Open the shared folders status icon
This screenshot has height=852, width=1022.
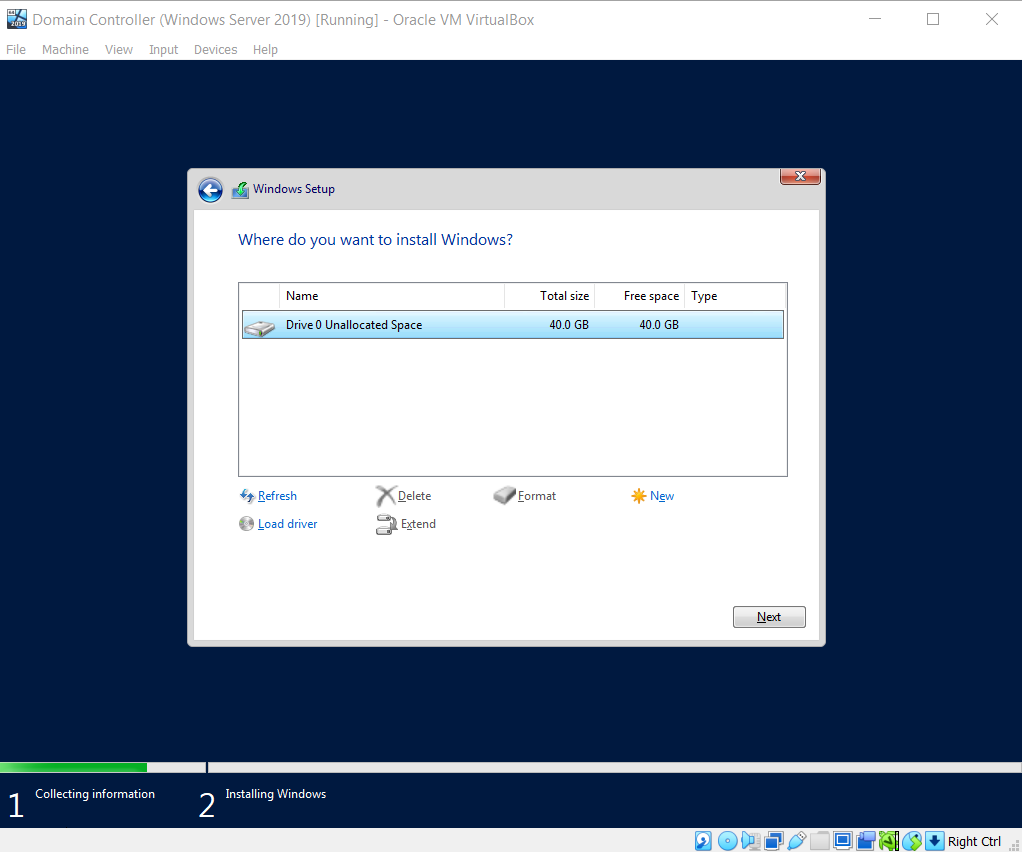tap(818, 840)
